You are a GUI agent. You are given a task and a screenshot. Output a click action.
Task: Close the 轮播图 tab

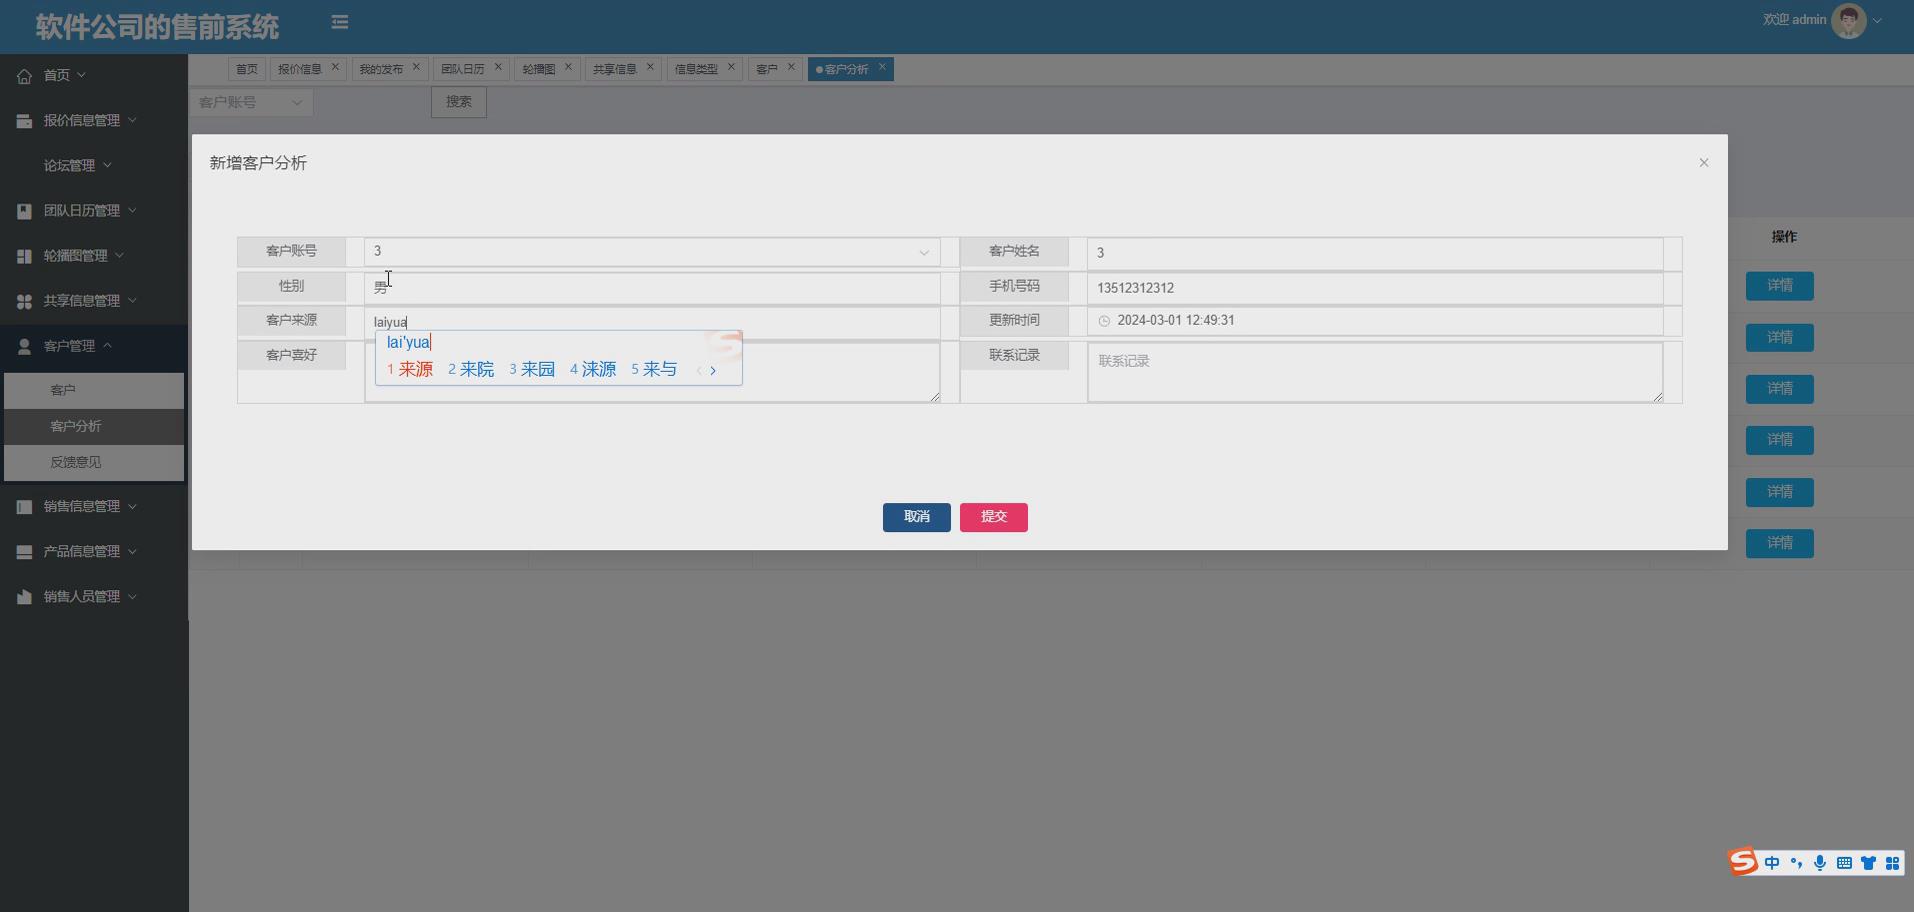coord(568,67)
